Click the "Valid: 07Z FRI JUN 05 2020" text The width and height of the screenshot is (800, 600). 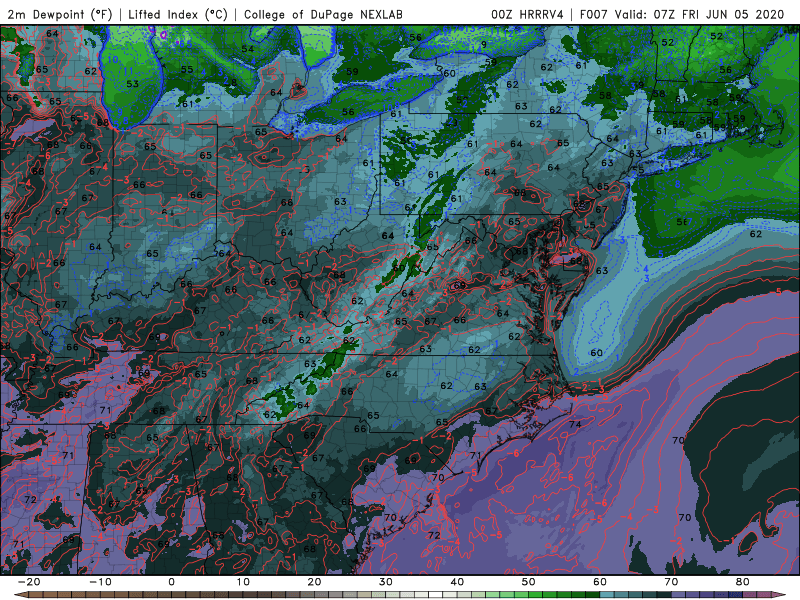(x=699, y=14)
